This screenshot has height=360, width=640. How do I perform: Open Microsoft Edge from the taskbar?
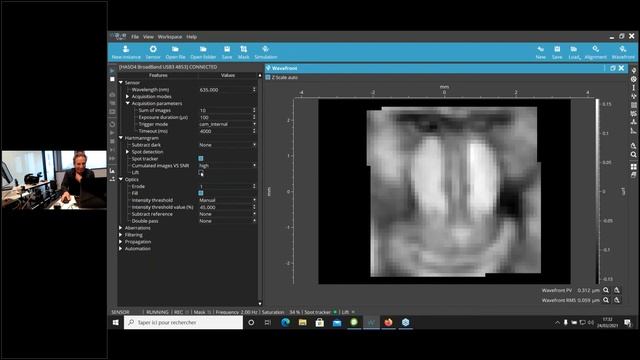[285, 322]
